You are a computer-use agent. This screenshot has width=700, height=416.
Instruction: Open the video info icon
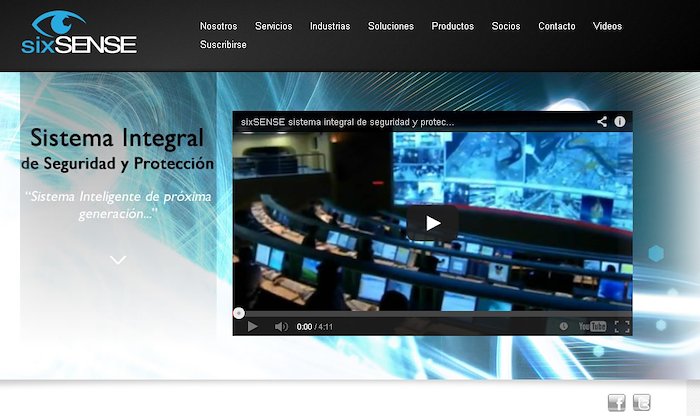(x=620, y=121)
